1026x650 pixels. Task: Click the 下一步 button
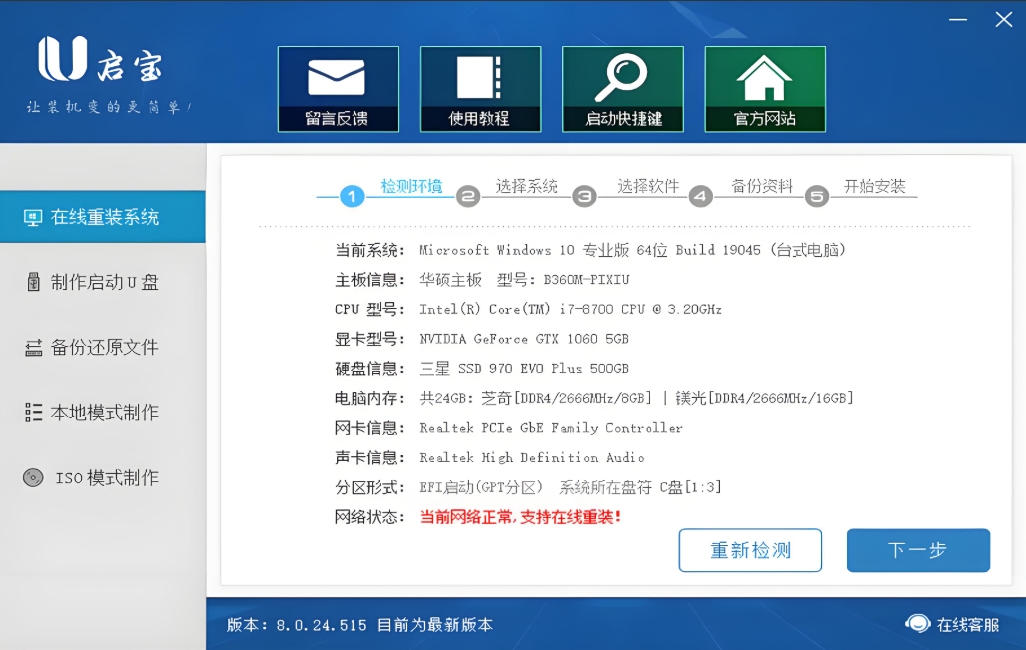click(918, 551)
